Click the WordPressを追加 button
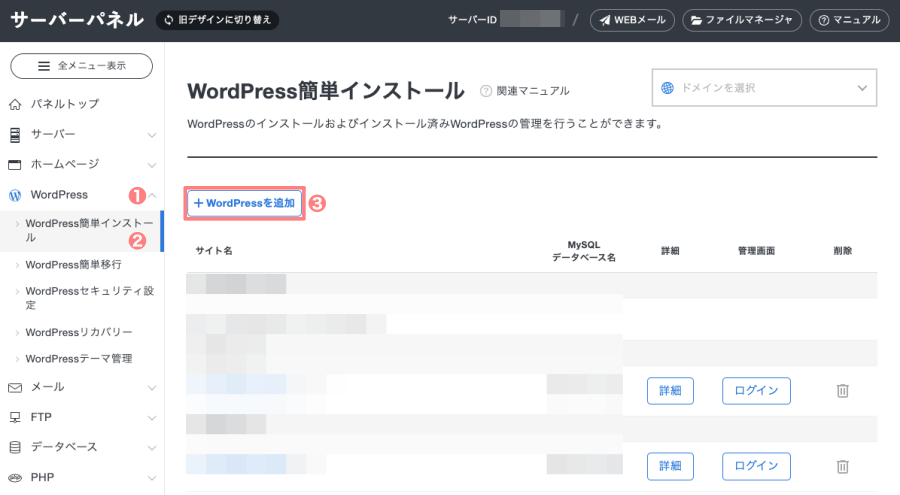 245,203
